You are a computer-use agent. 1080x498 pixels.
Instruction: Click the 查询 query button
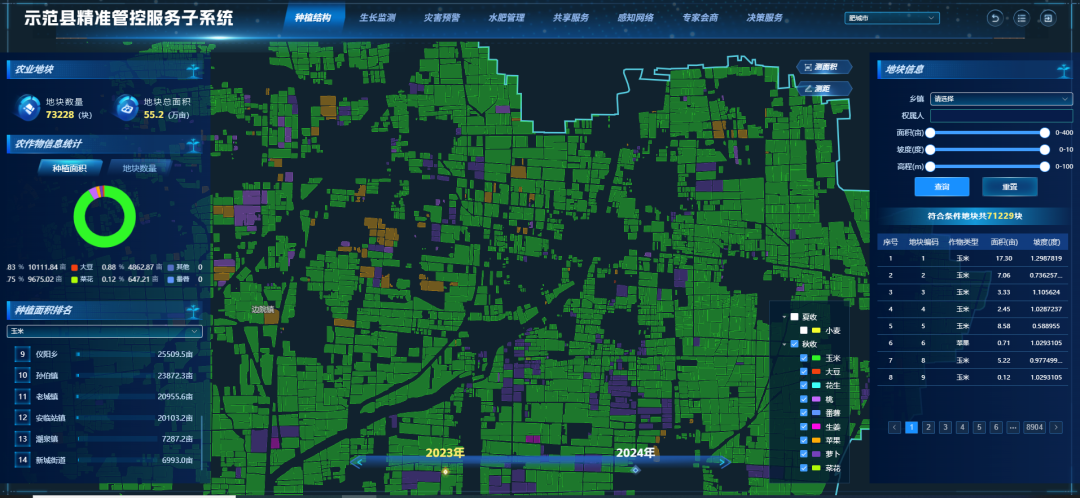tap(941, 187)
